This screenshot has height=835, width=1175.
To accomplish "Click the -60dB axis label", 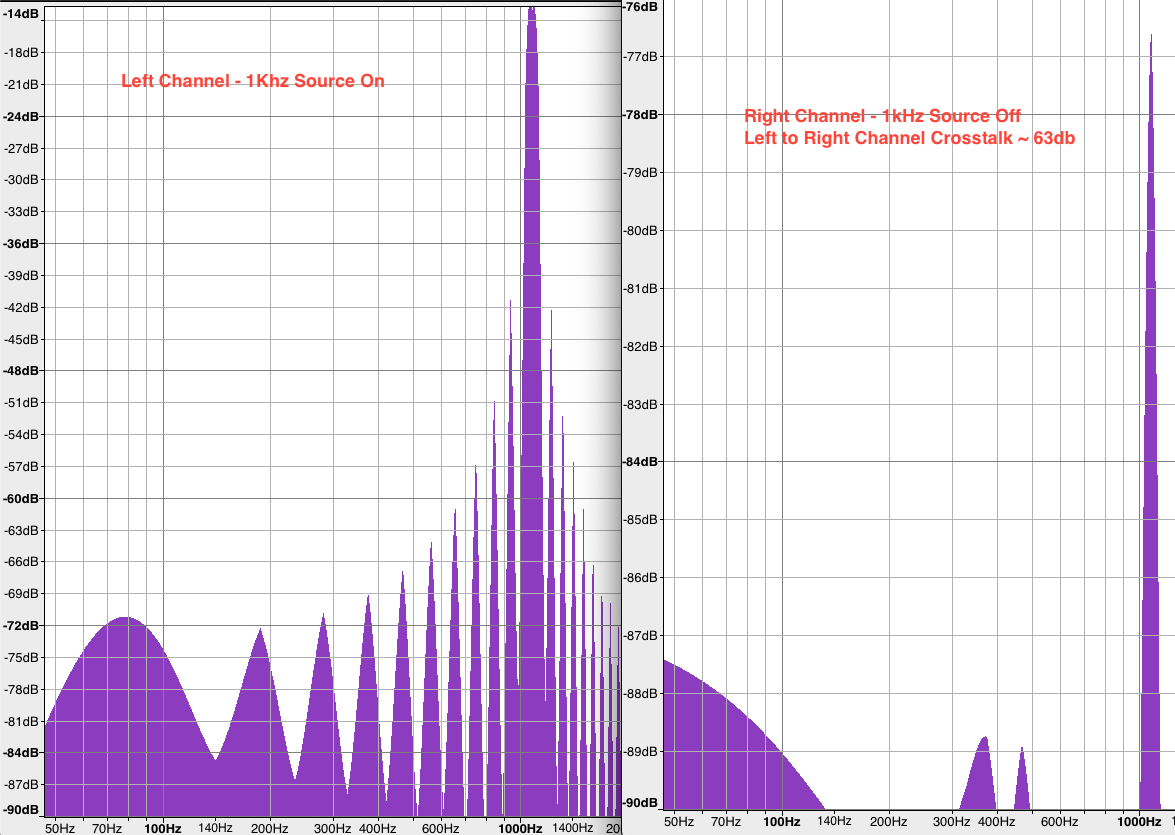I will pyautogui.click(x=22, y=498).
